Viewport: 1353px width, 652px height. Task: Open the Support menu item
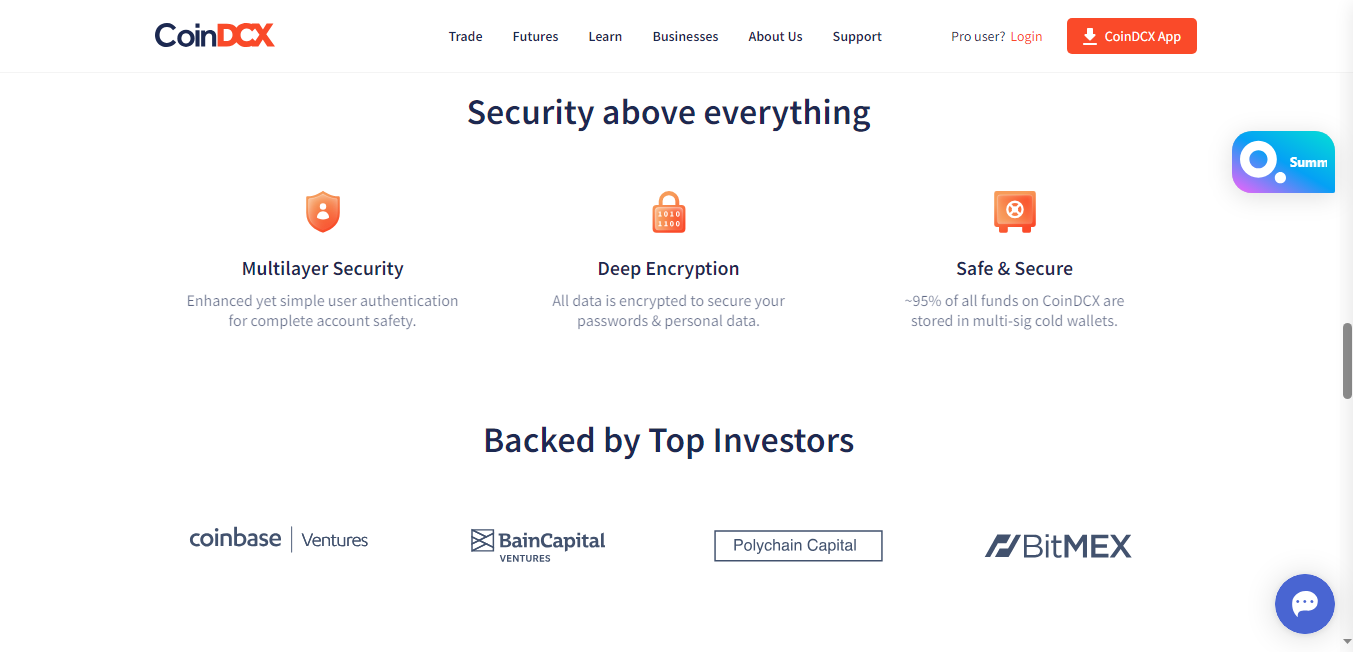(857, 37)
